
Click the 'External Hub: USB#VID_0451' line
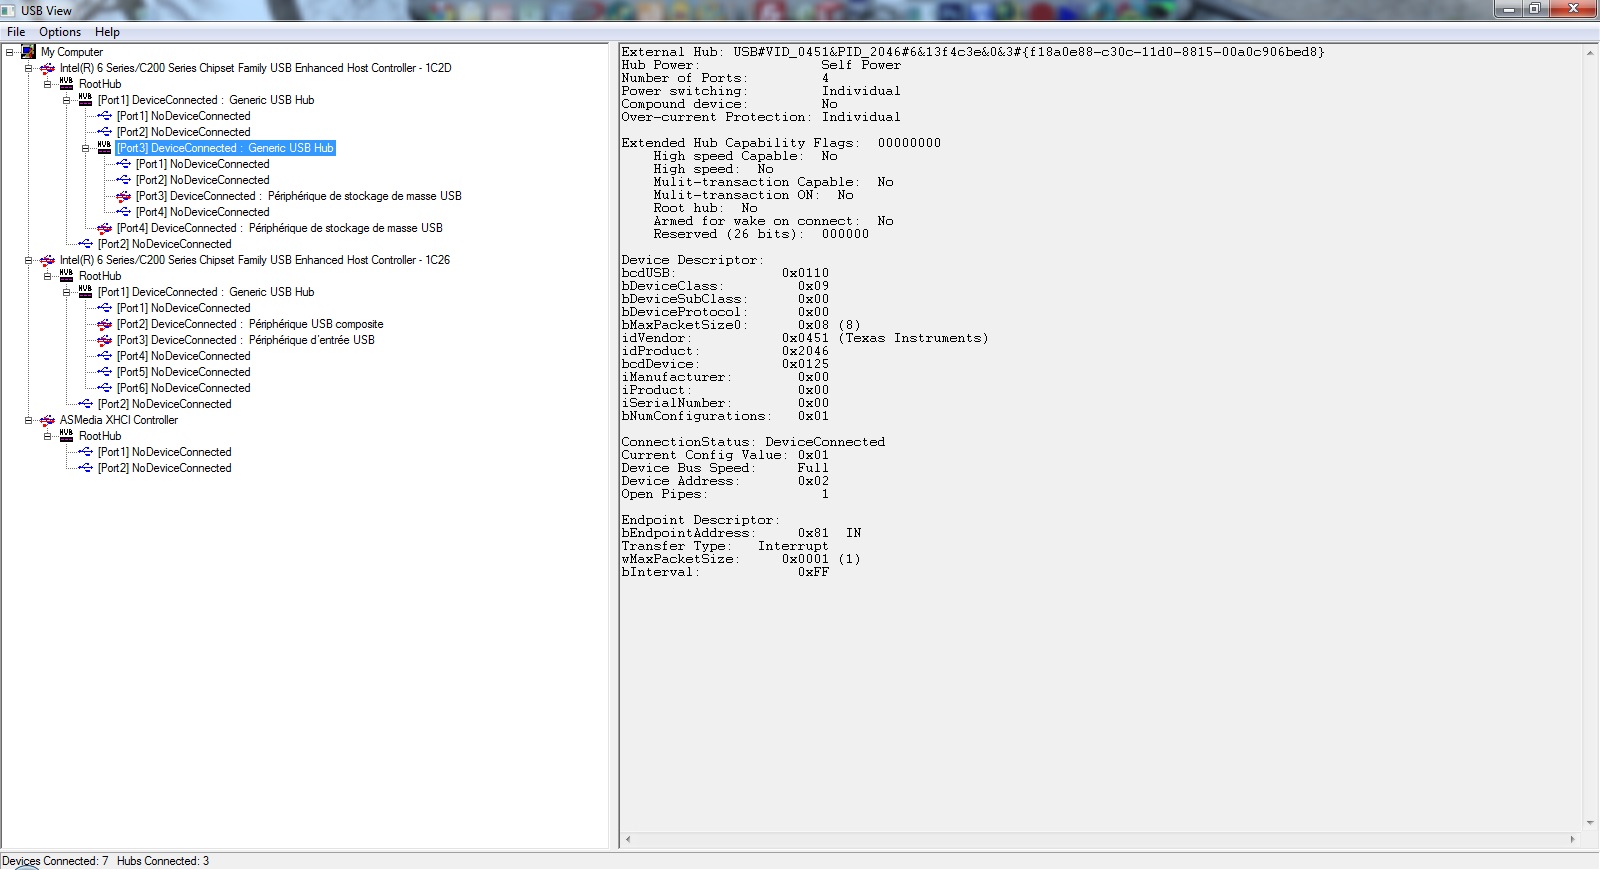coord(973,52)
